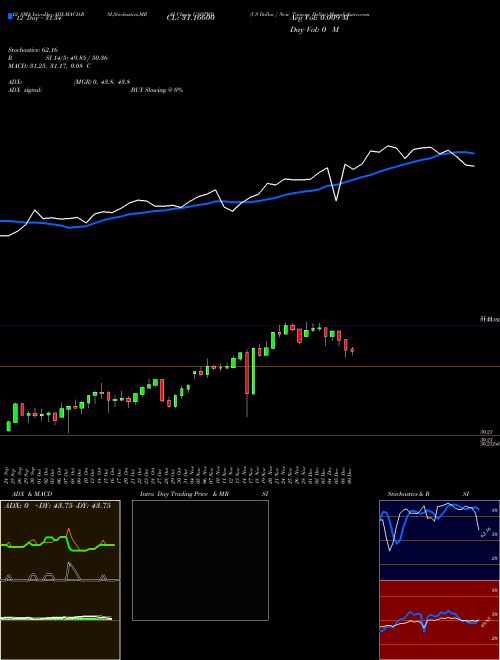Click the 'ADX: 0 +DY: 43.75 -DY: 43.75' readout

click(x=57, y=506)
